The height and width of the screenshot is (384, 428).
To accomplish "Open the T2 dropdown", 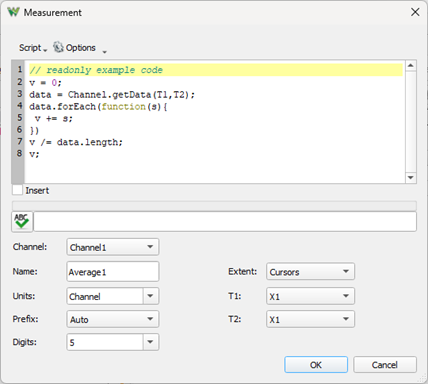I will click(x=310, y=319).
